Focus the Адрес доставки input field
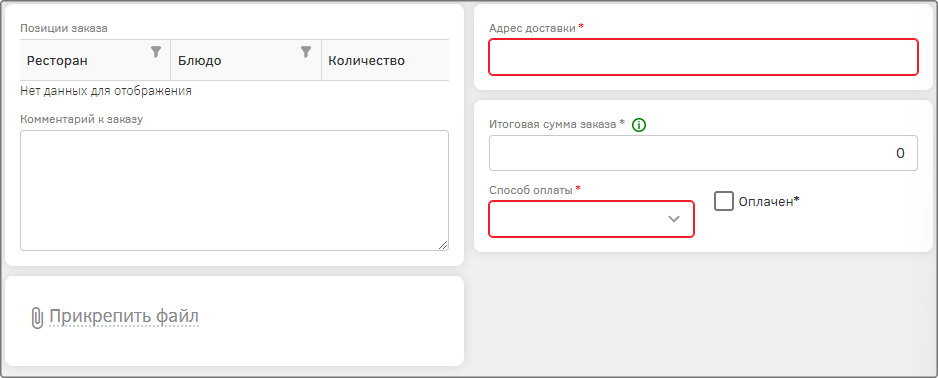The width and height of the screenshot is (938, 378). coord(704,57)
